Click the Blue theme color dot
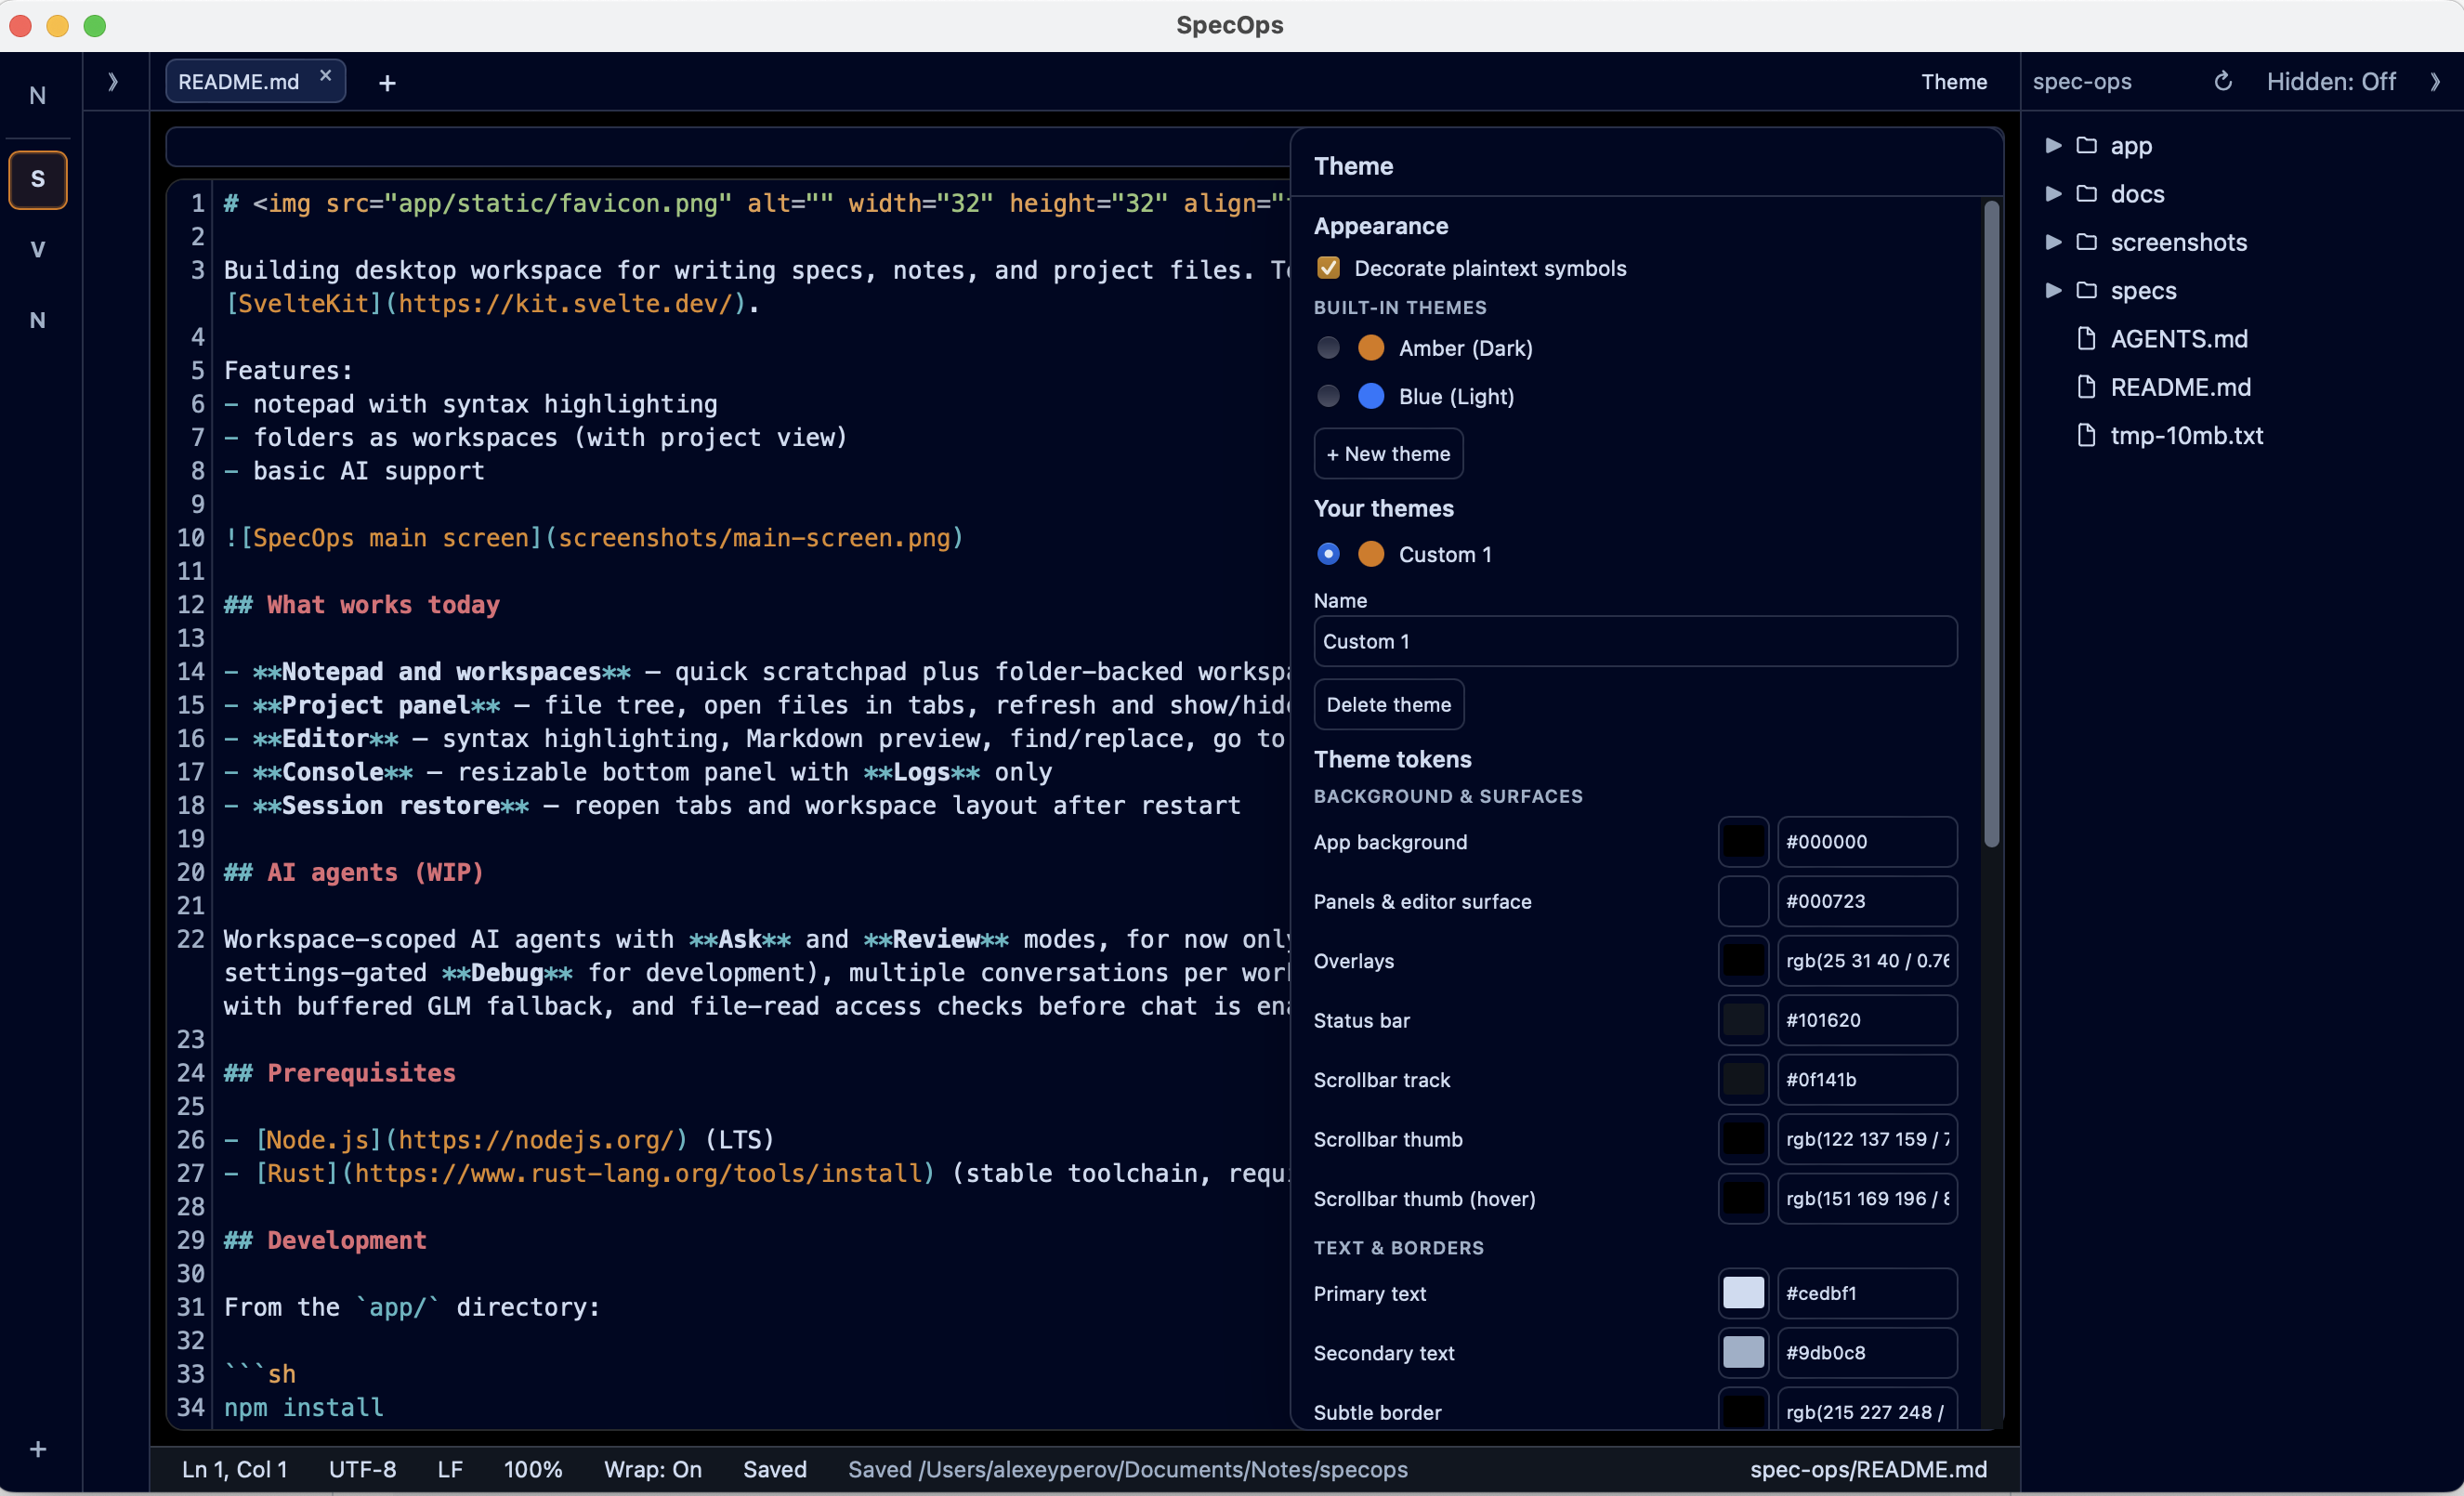The image size is (2464, 1496). click(x=1371, y=396)
